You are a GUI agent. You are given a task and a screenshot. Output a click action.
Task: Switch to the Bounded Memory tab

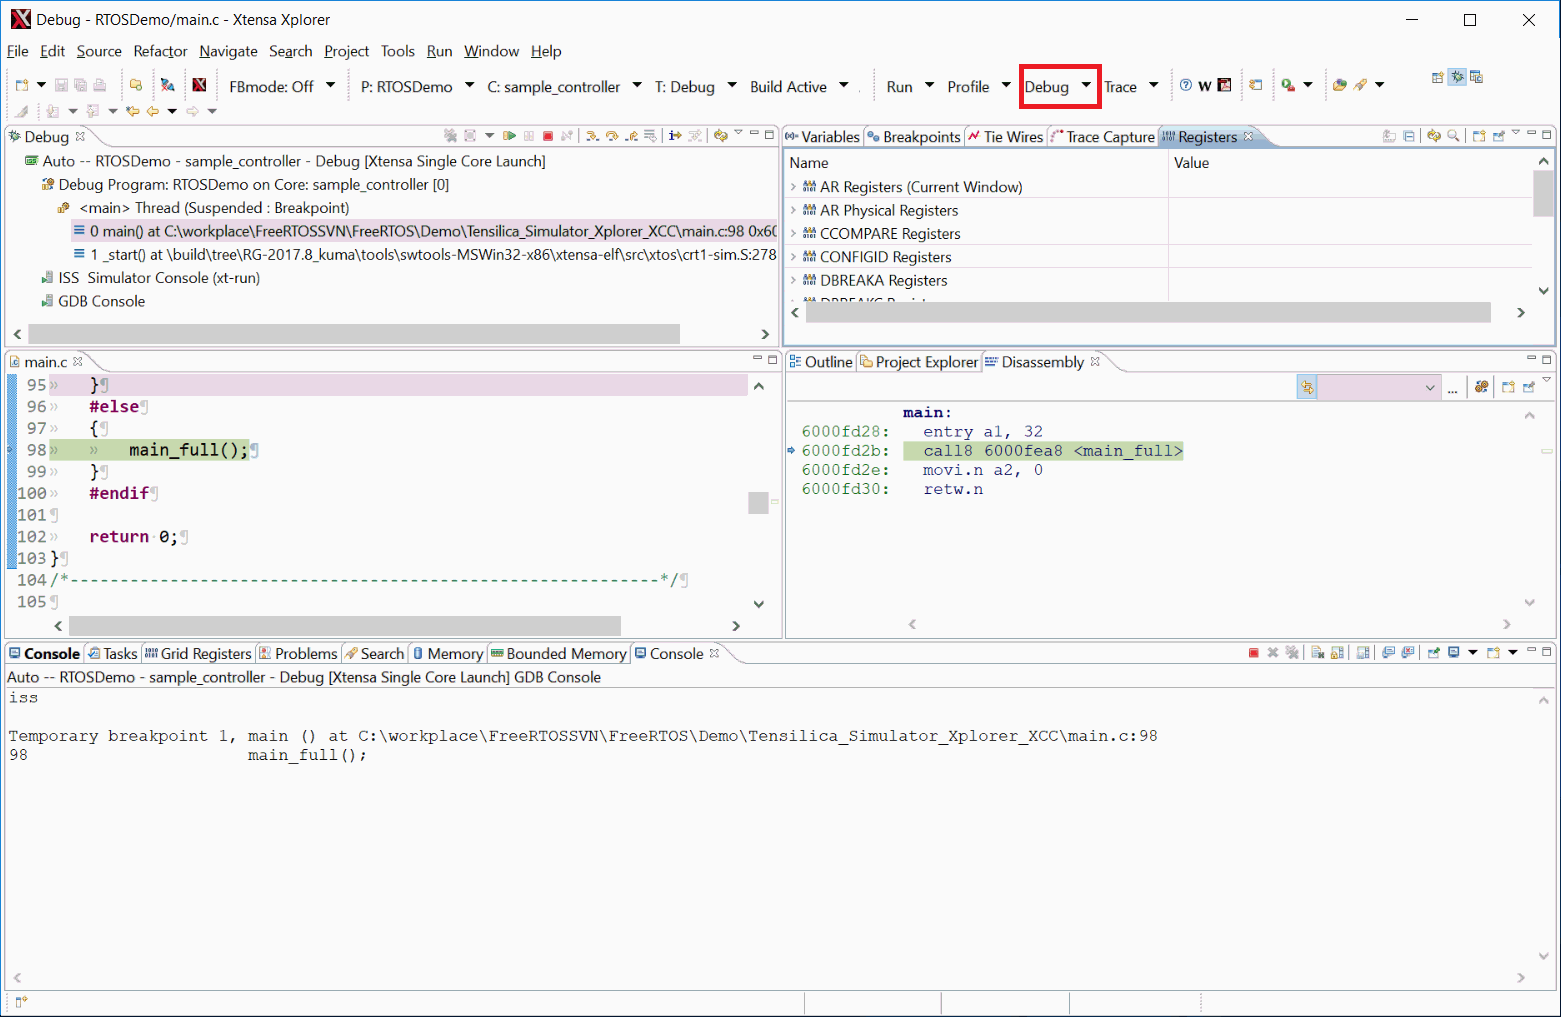coord(558,654)
